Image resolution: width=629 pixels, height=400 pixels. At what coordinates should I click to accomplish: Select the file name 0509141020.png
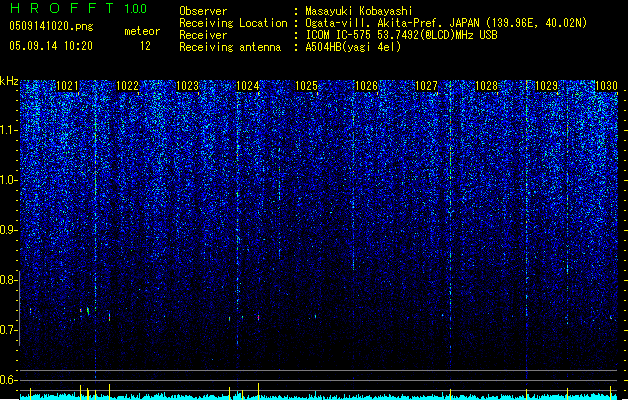click(x=51, y=26)
